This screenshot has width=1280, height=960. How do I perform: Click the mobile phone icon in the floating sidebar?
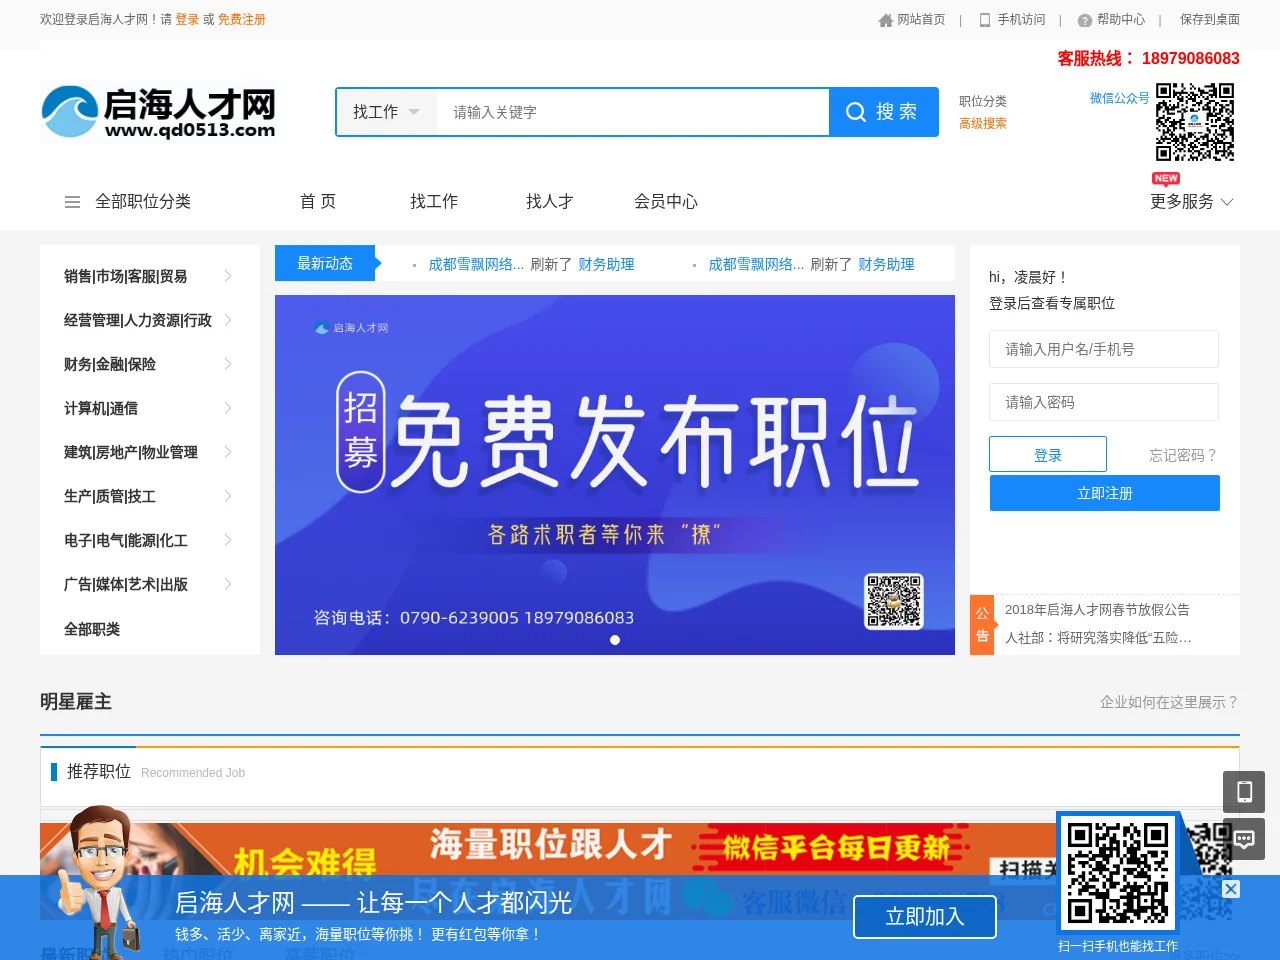click(1244, 792)
